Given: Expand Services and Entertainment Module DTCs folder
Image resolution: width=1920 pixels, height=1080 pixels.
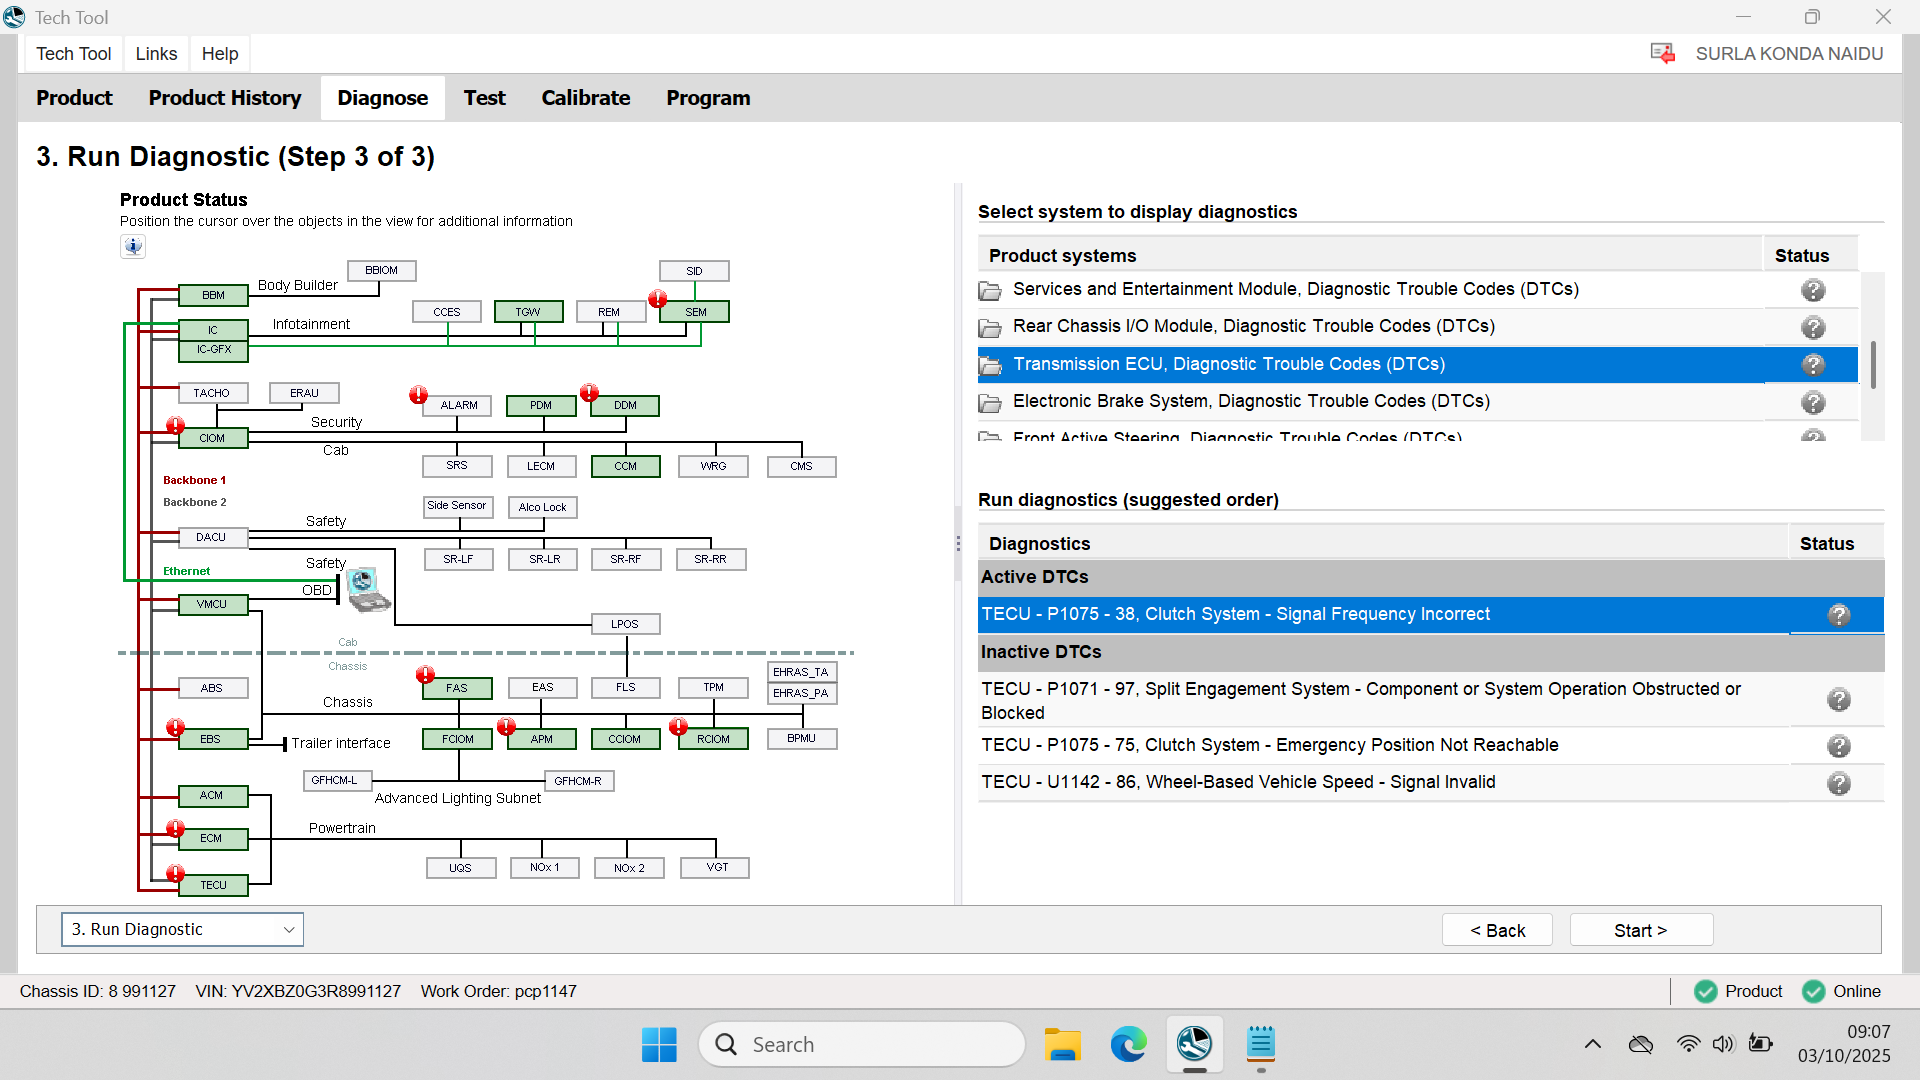Looking at the screenshot, I should pyautogui.click(x=990, y=290).
